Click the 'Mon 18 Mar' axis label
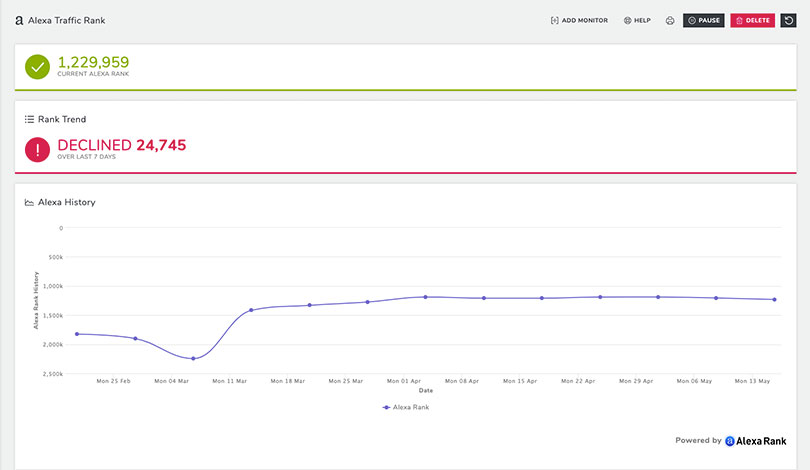 click(288, 381)
